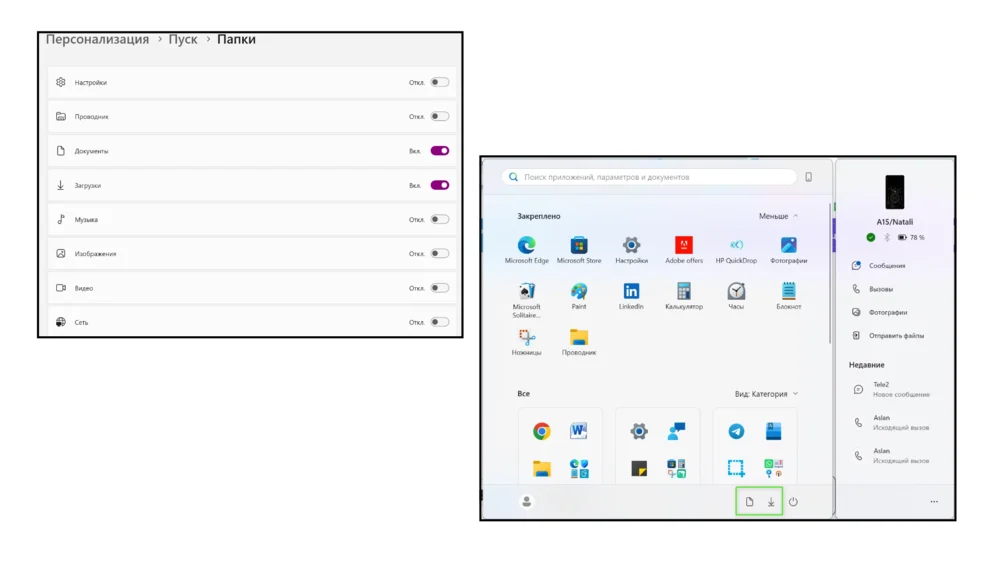Click the Start menu vertical scrollbar
Screen dimensions: 1000x563
point(830,274)
